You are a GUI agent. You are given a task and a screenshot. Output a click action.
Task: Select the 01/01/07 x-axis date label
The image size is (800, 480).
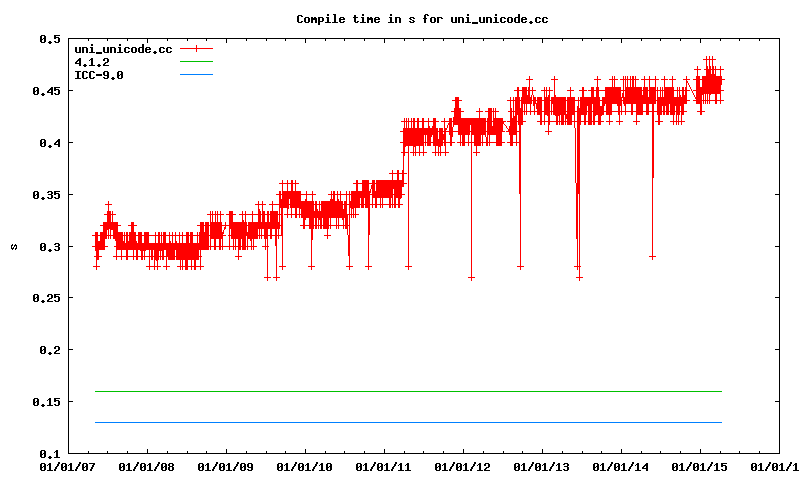[x=65, y=467]
